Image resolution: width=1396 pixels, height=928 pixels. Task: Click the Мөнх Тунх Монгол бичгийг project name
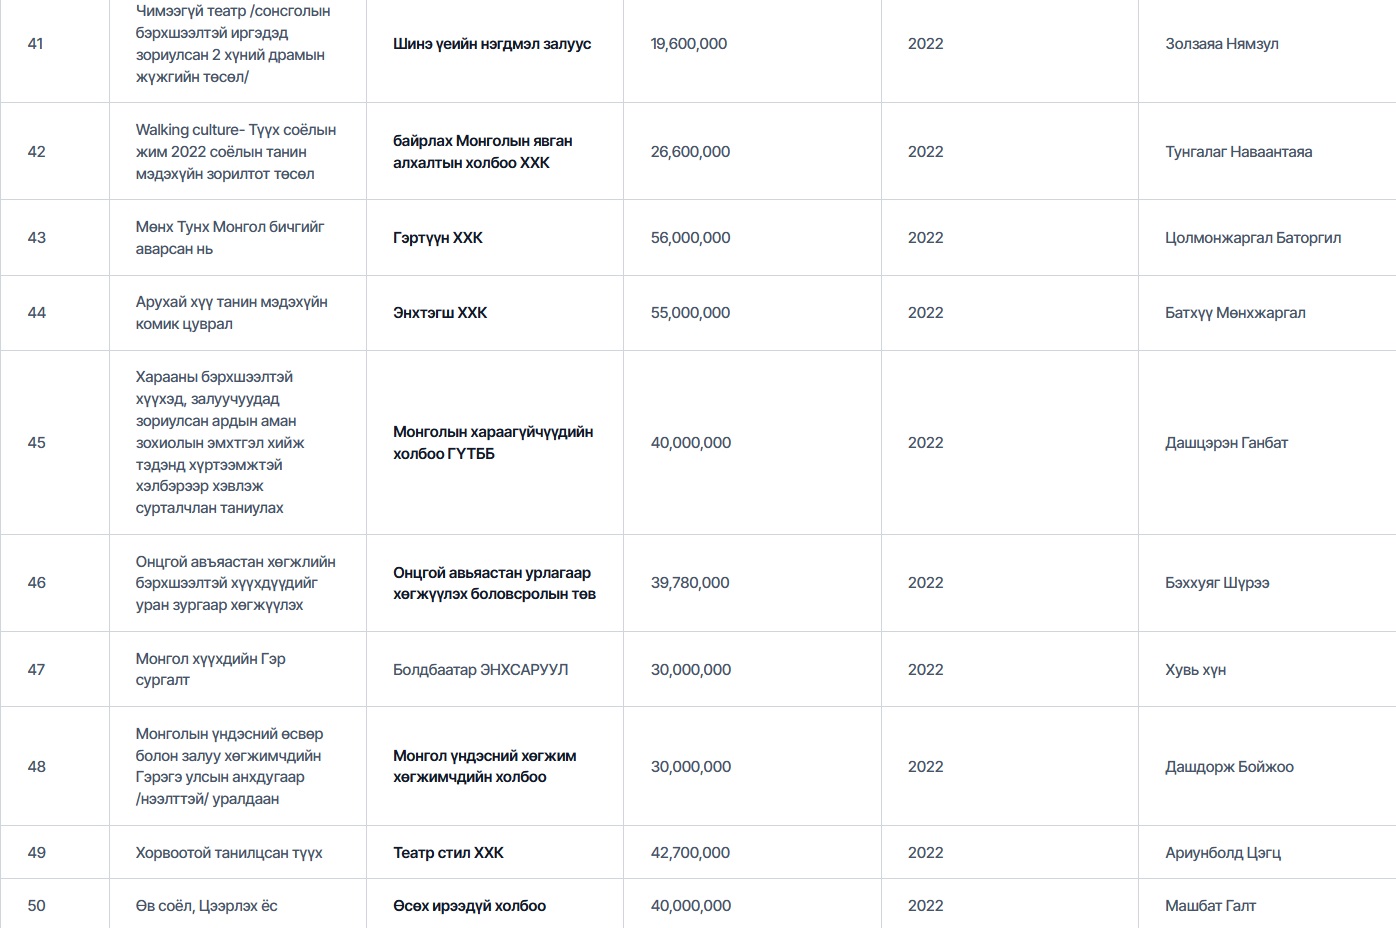tap(230, 238)
